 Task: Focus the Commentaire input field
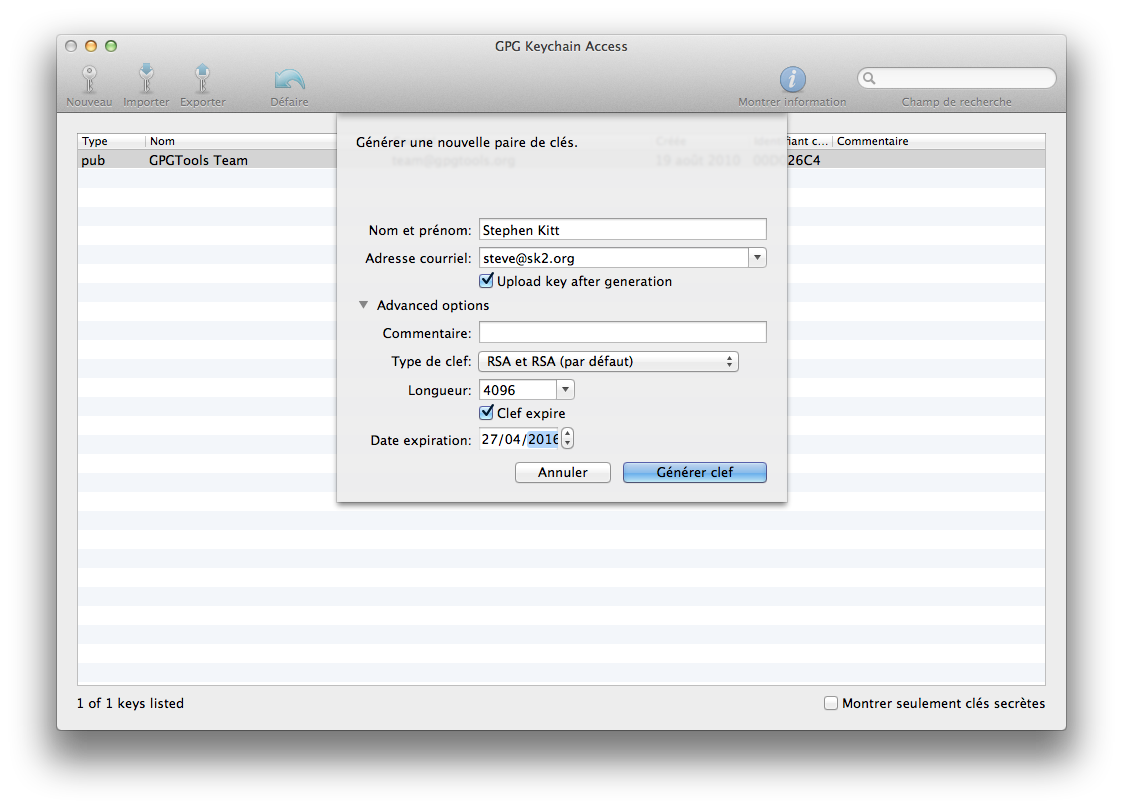tap(622, 332)
